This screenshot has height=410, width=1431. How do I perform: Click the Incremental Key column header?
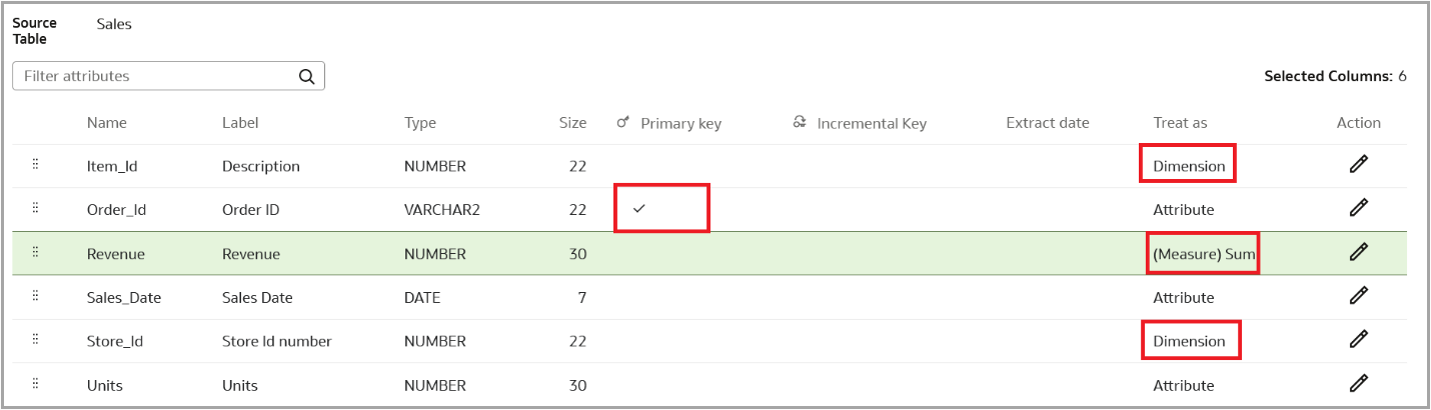coord(871,123)
